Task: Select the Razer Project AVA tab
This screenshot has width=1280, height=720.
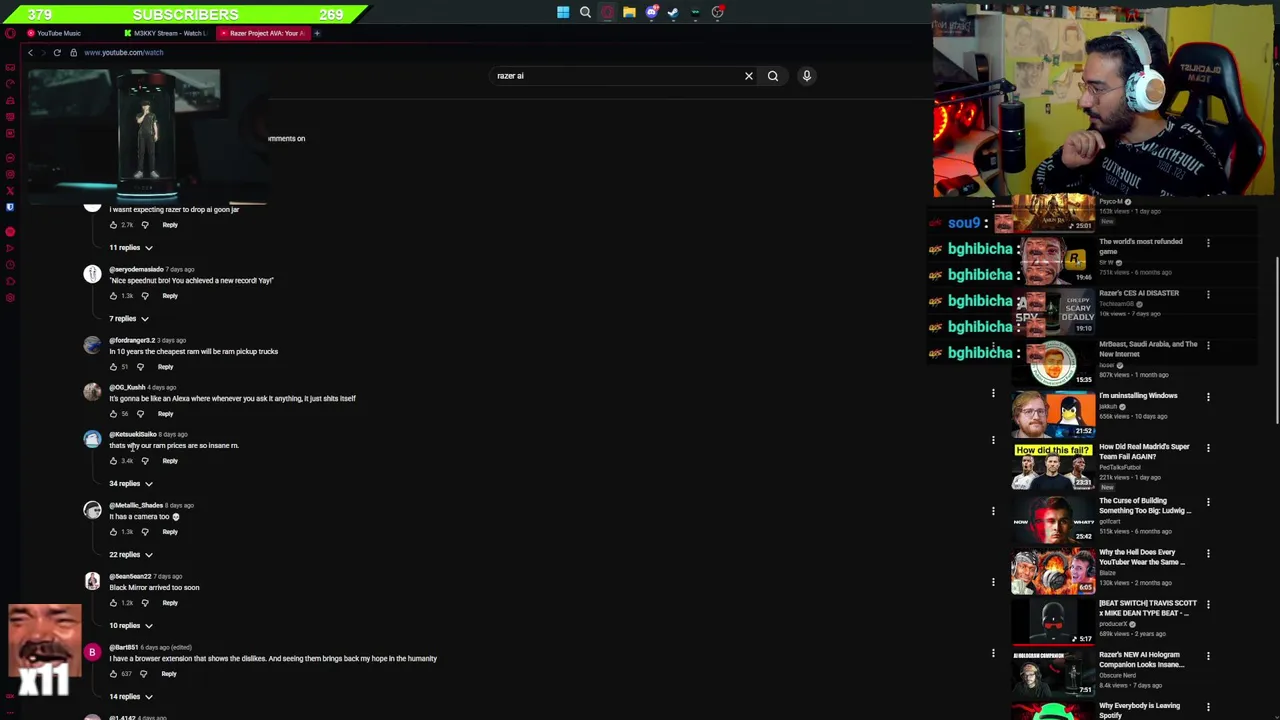Action: click(262, 33)
